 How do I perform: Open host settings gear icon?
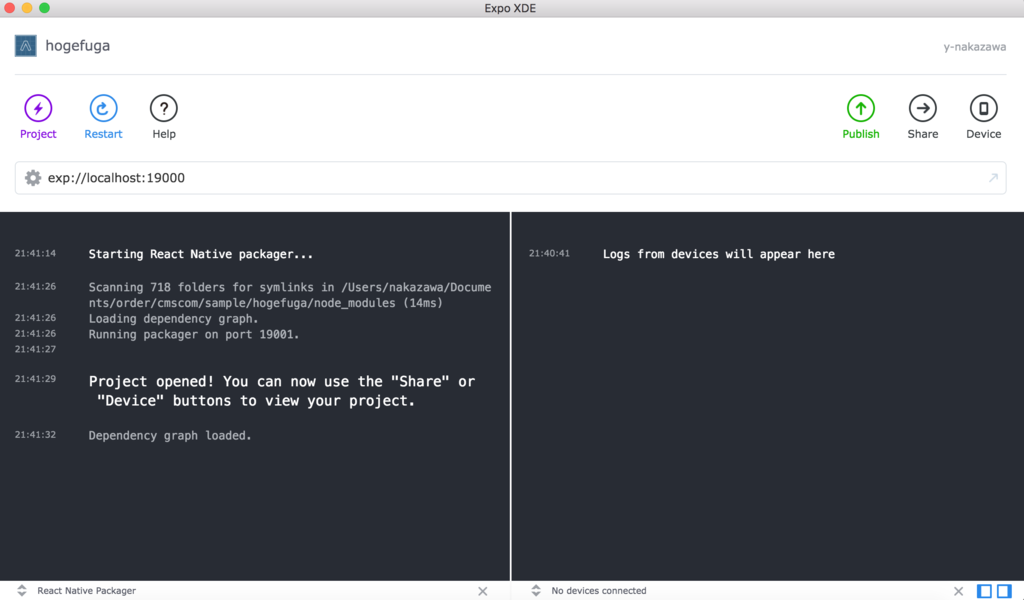tap(33, 178)
